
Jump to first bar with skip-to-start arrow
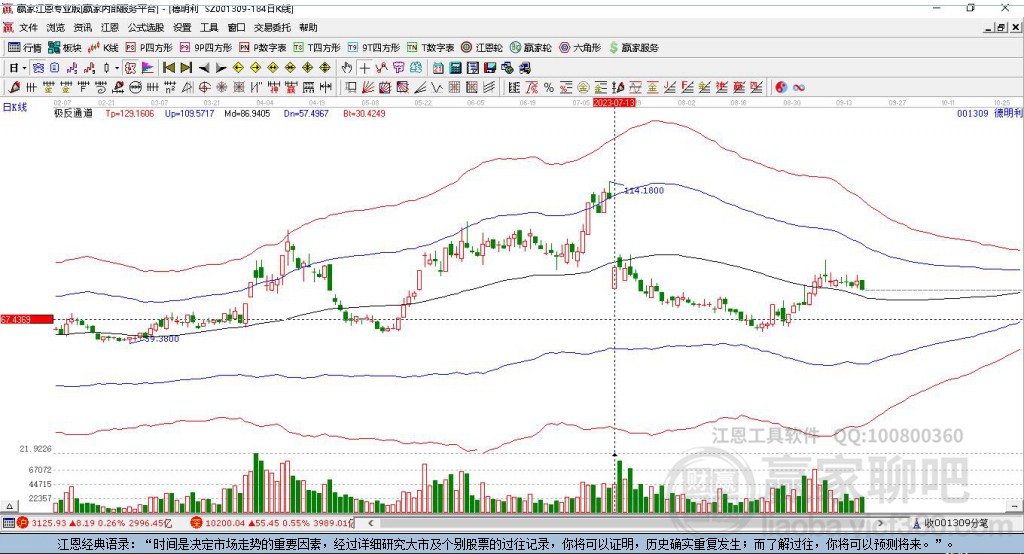coord(168,68)
